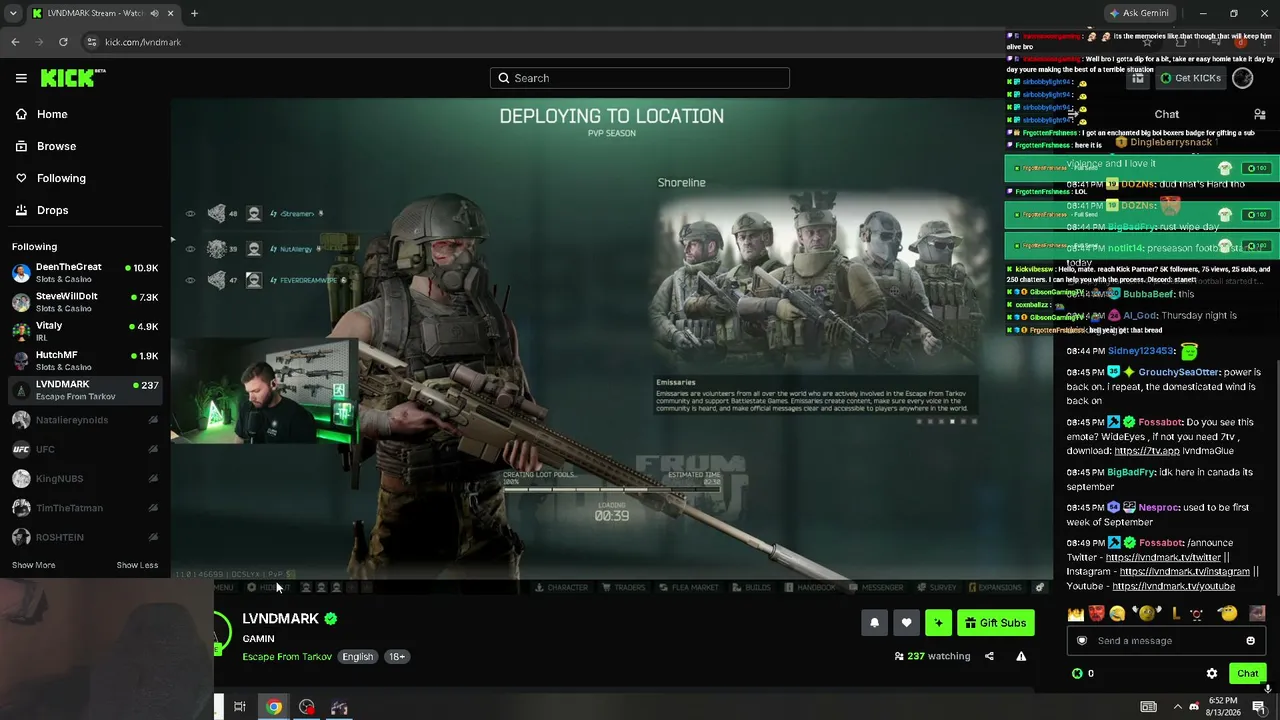This screenshot has width=1280, height=720.
Task: Insert the crown quick emote
Action: pyautogui.click(x=1076, y=613)
